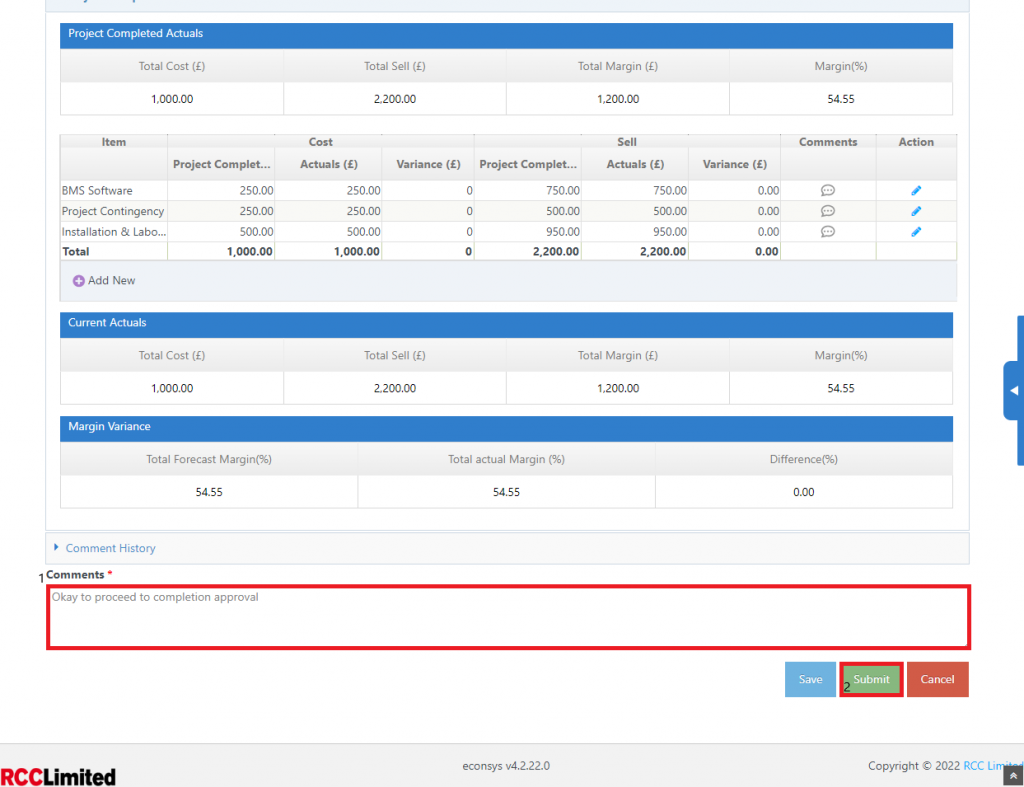Viewport: 1024px width, 787px height.
Task: Click the Installation & Labo... item name
Action: (114, 232)
